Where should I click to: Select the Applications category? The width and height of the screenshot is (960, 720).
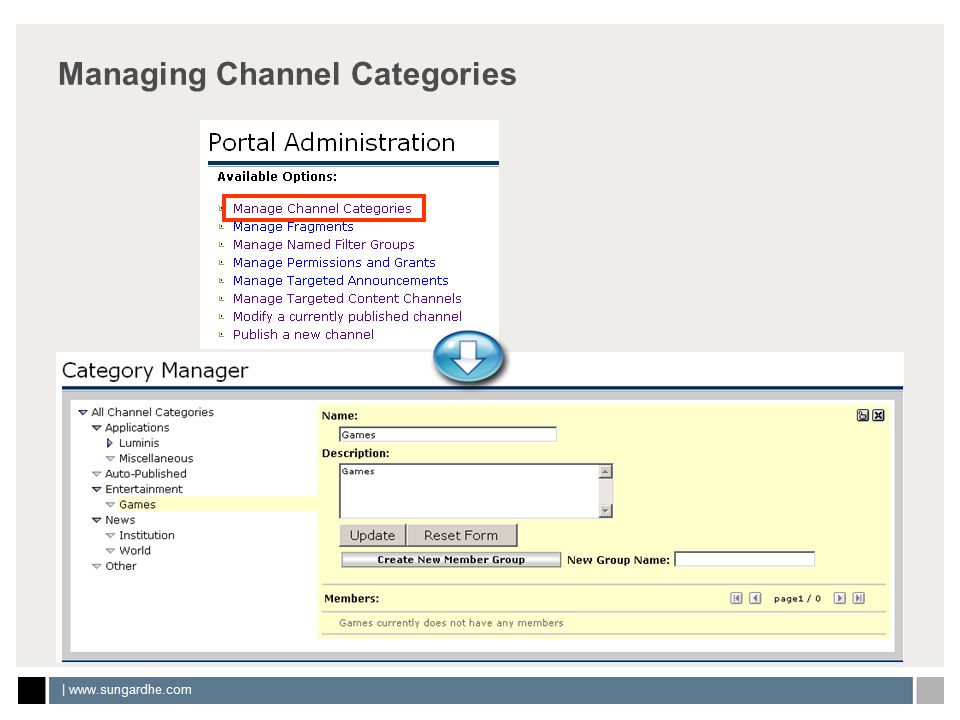[137, 427]
